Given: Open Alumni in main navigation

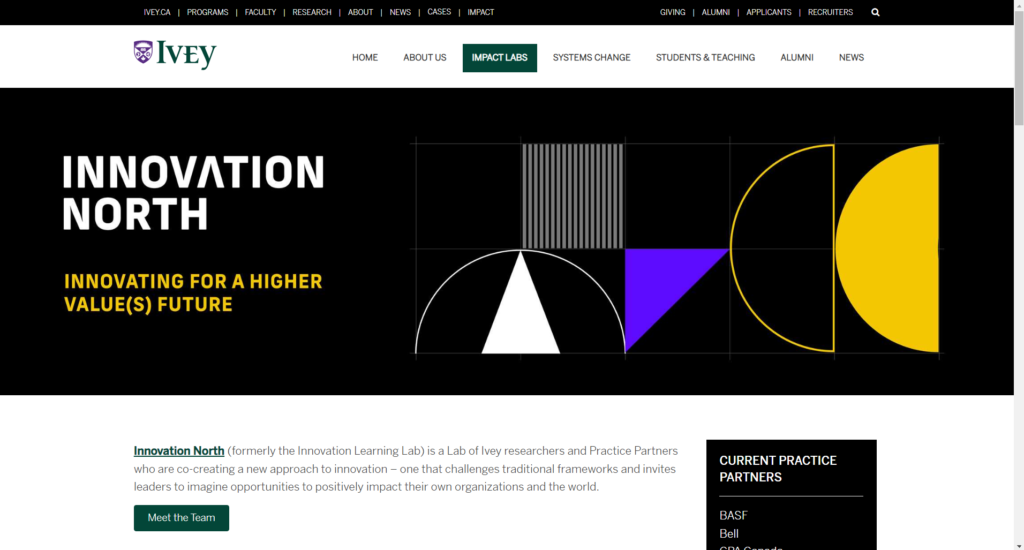Looking at the screenshot, I should click(x=797, y=57).
